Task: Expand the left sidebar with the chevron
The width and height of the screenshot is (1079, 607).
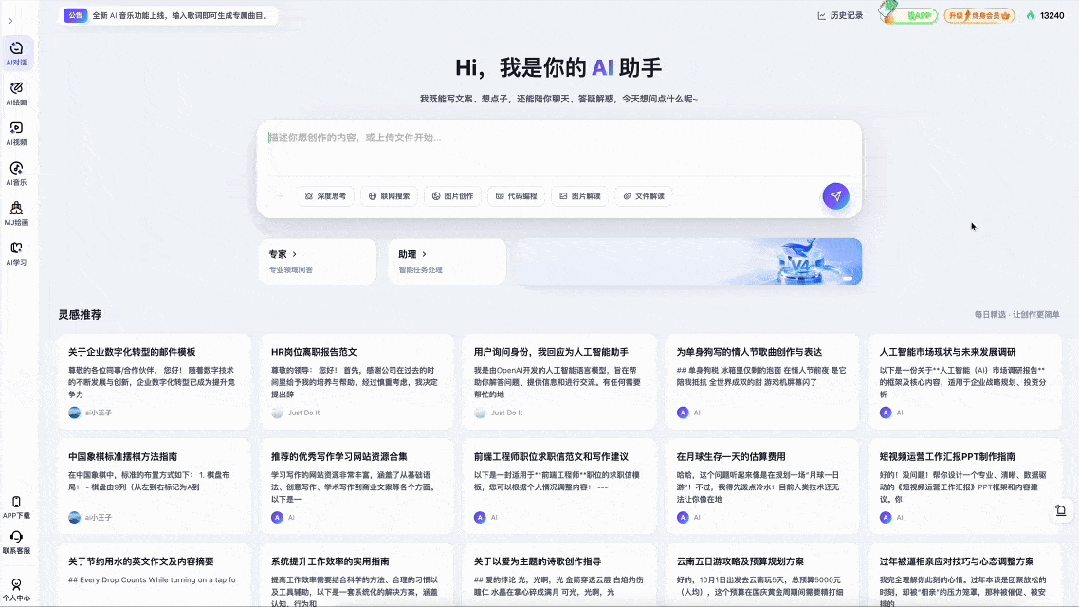Action: (10, 21)
